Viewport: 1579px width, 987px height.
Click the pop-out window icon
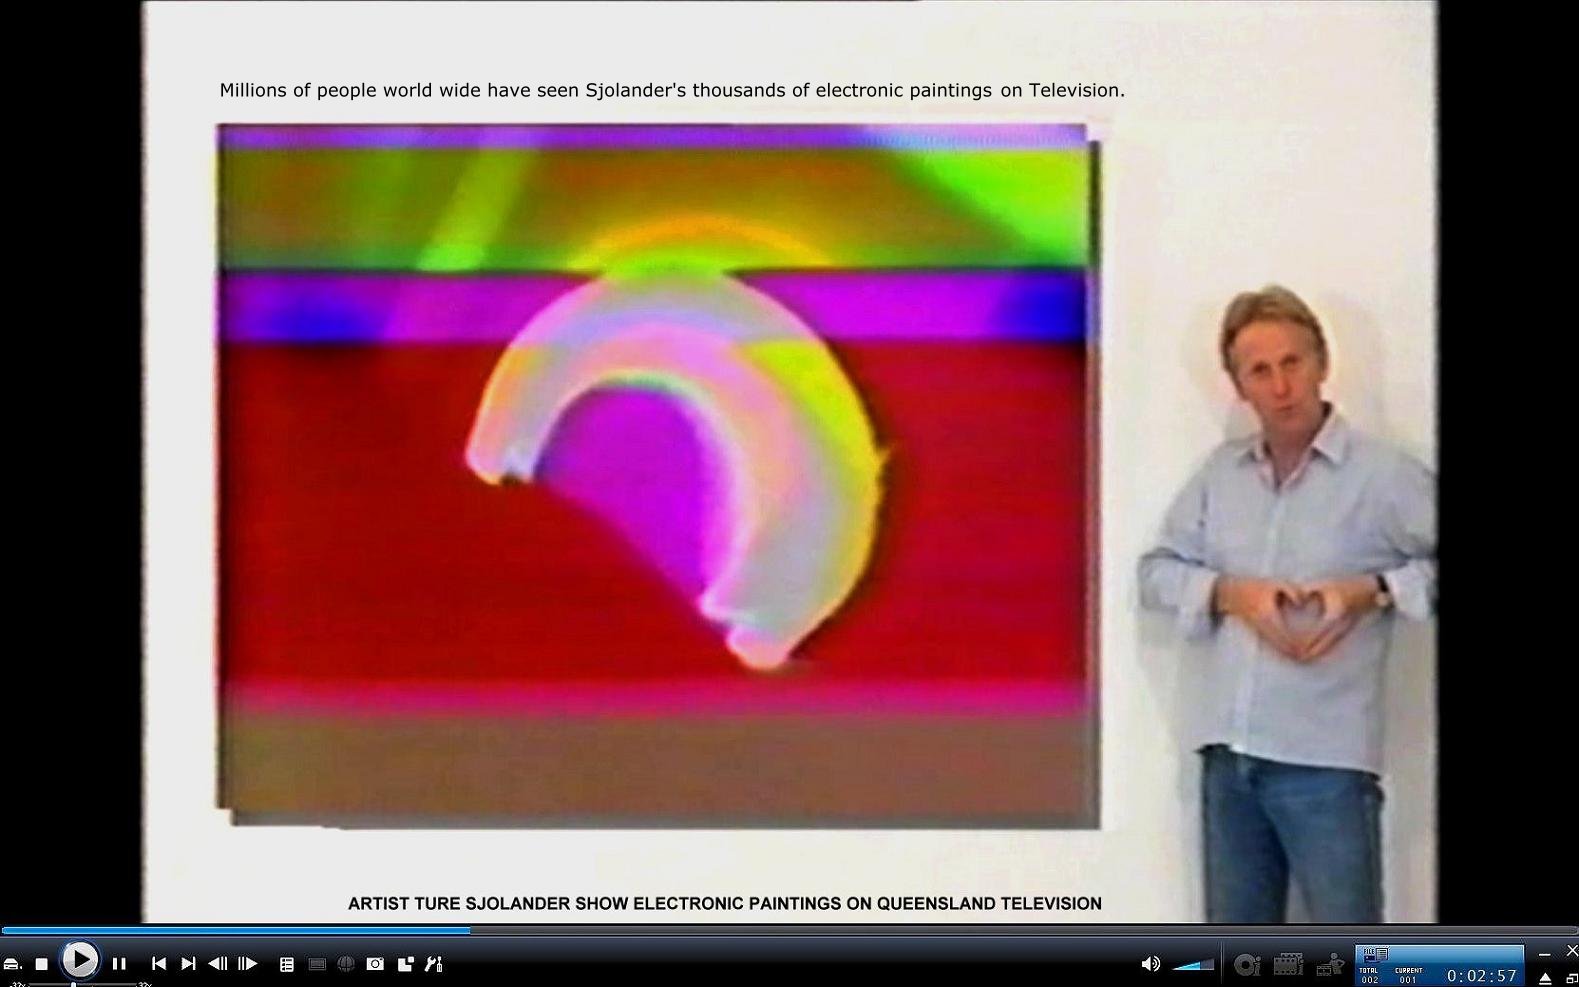(405, 964)
